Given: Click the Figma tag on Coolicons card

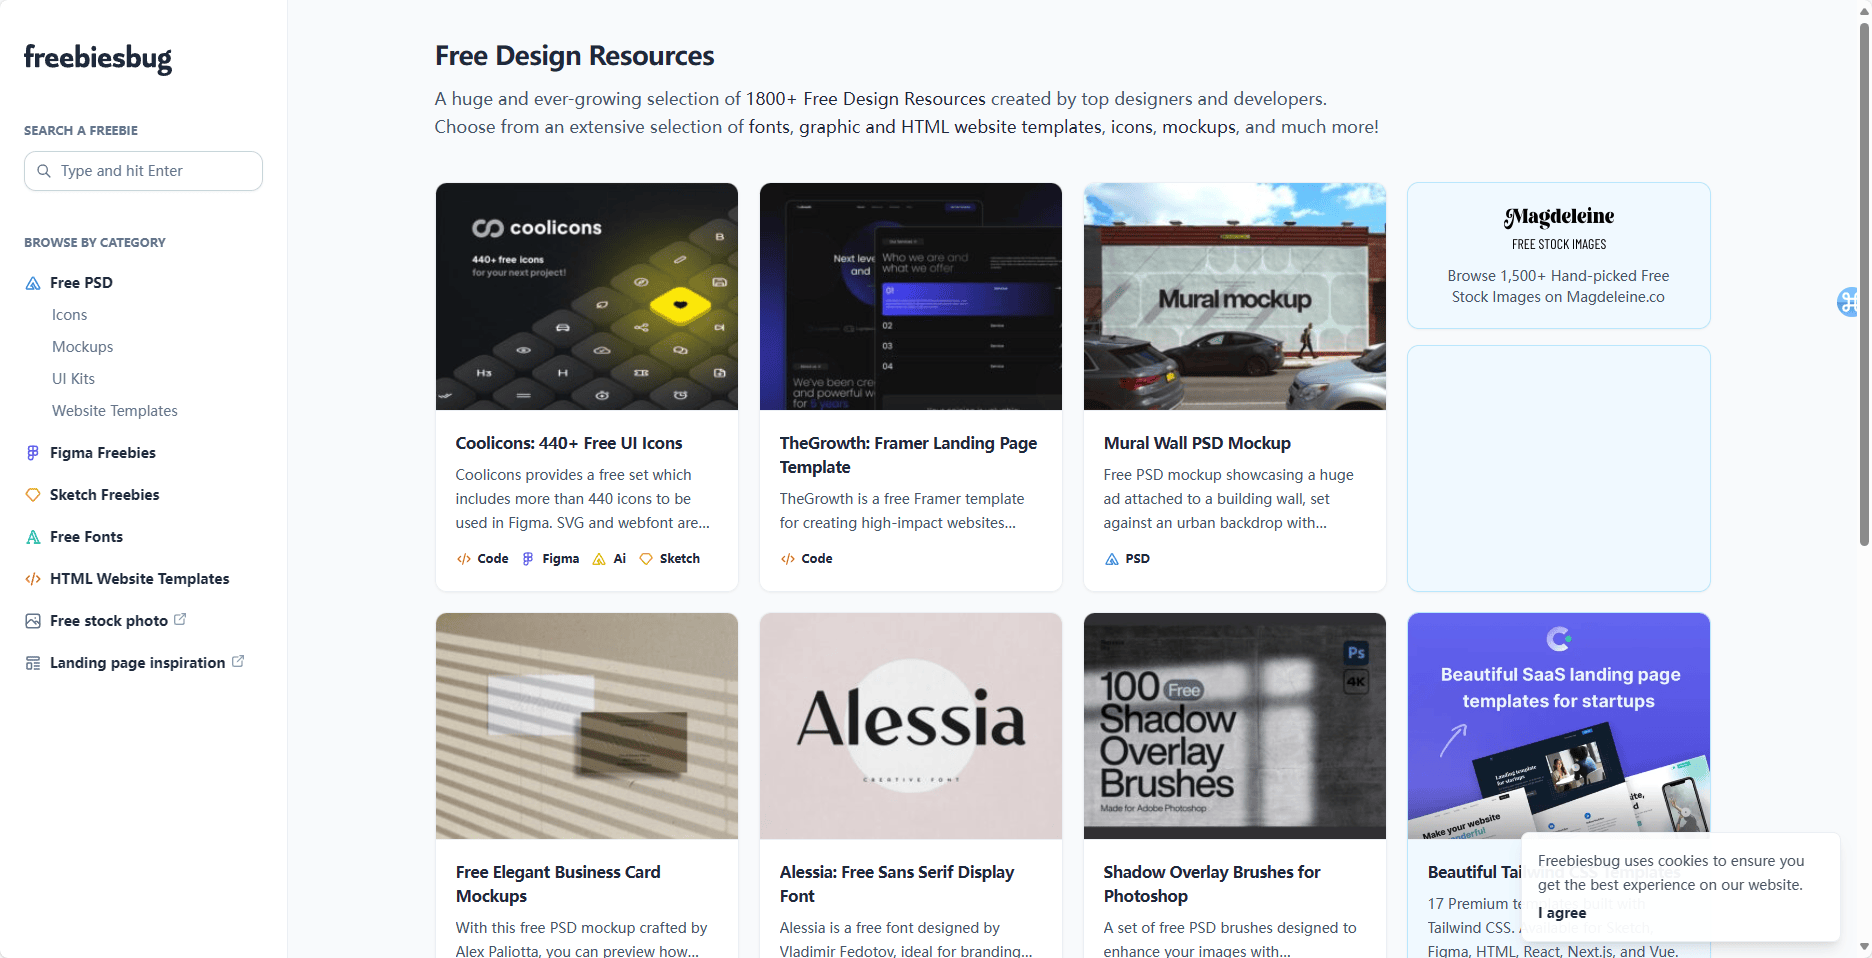Looking at the screenshot, I should [x=551, y=559].
